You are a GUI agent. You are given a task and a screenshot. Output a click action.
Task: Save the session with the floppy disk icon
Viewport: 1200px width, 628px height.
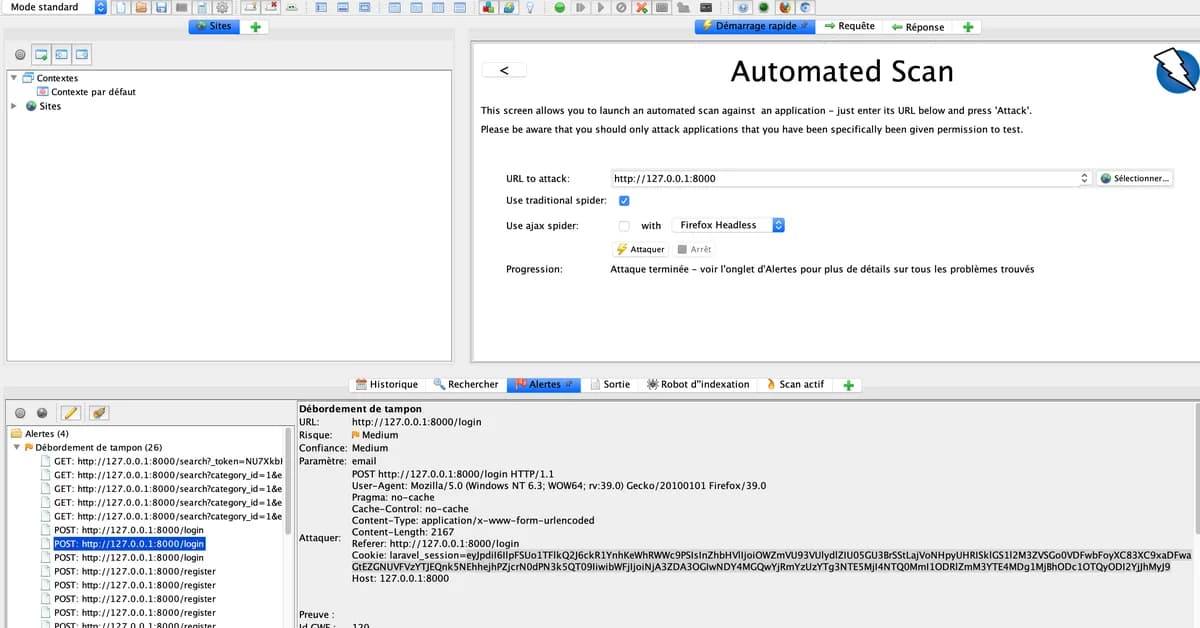(x=161, y=9)
